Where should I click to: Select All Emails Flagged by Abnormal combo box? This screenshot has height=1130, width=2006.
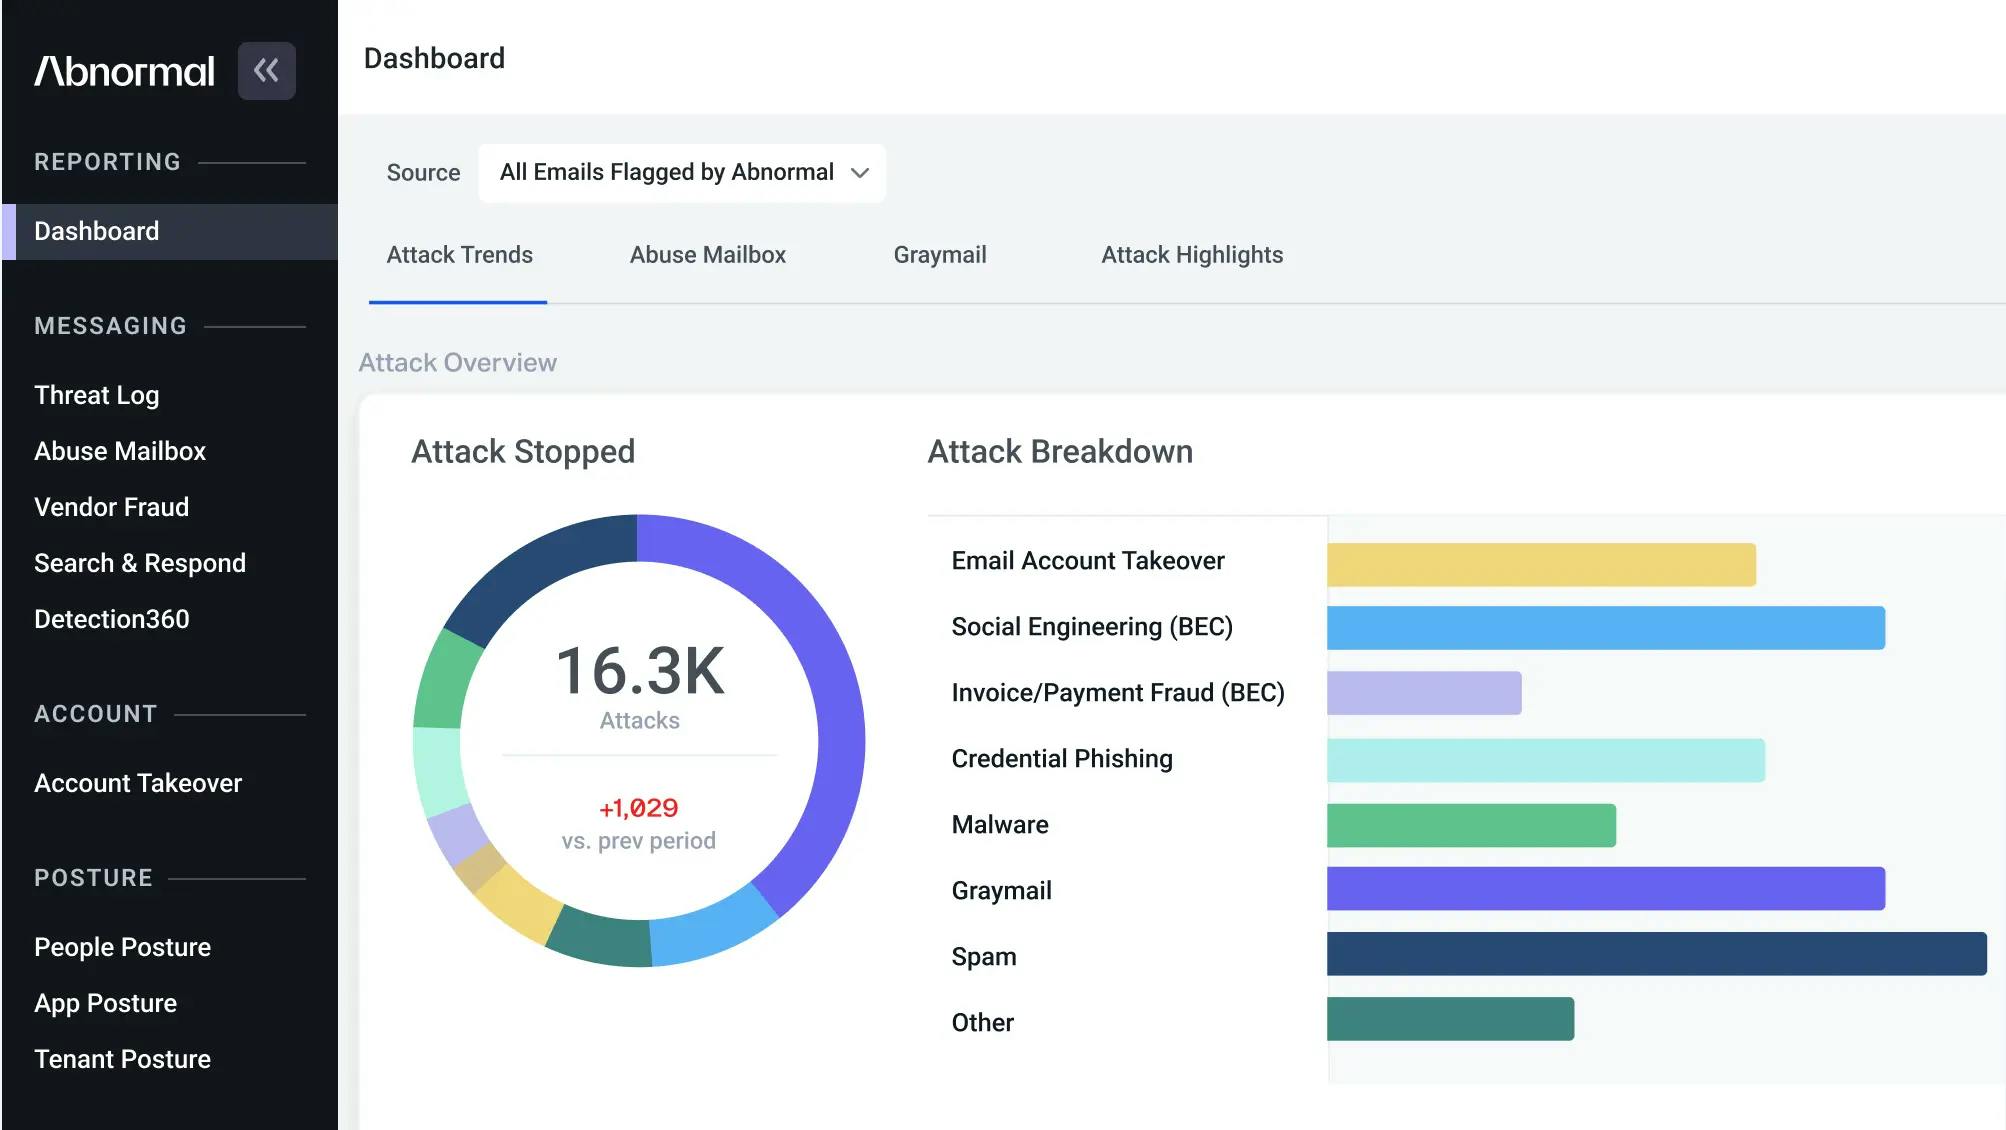666,173
